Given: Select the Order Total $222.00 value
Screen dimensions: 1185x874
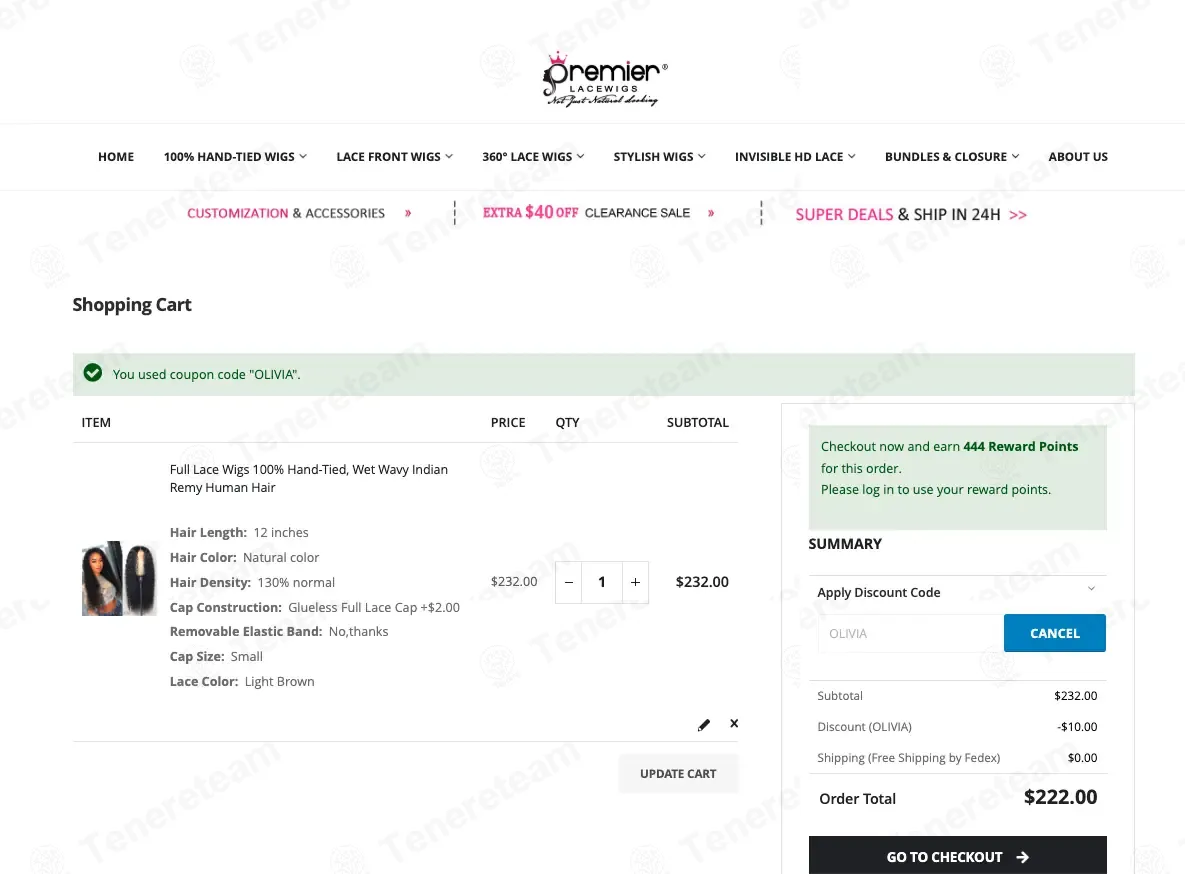Looking at the screenshot, I should (1060, 797).
